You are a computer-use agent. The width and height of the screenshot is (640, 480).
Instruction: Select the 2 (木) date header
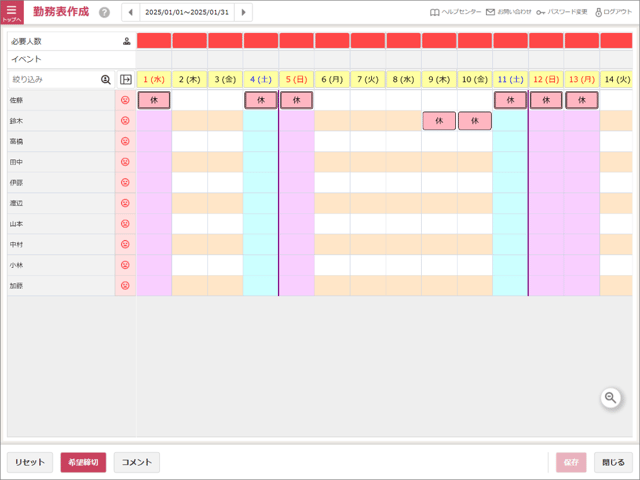pos(189,80)
